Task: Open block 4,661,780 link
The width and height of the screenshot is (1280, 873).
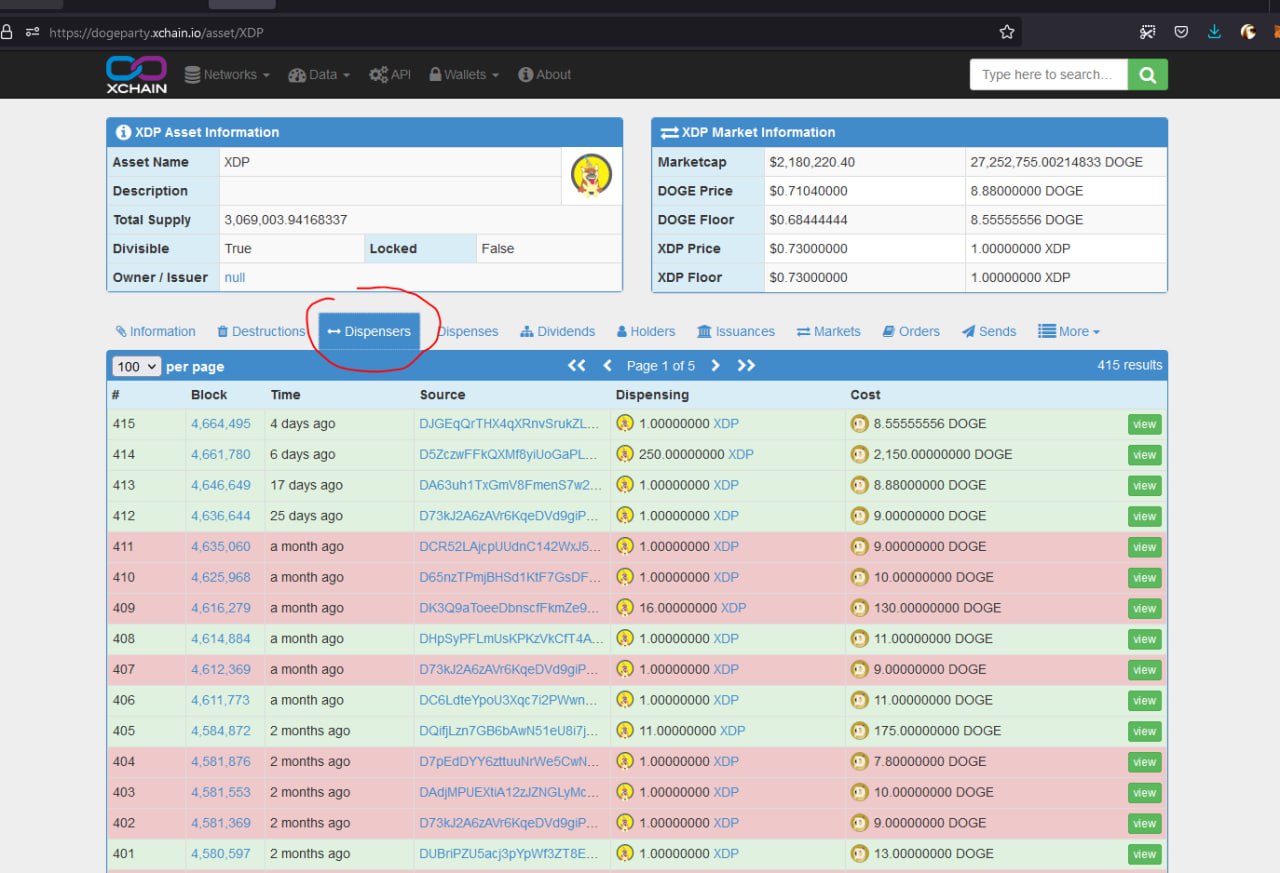Action: (221, 455)
